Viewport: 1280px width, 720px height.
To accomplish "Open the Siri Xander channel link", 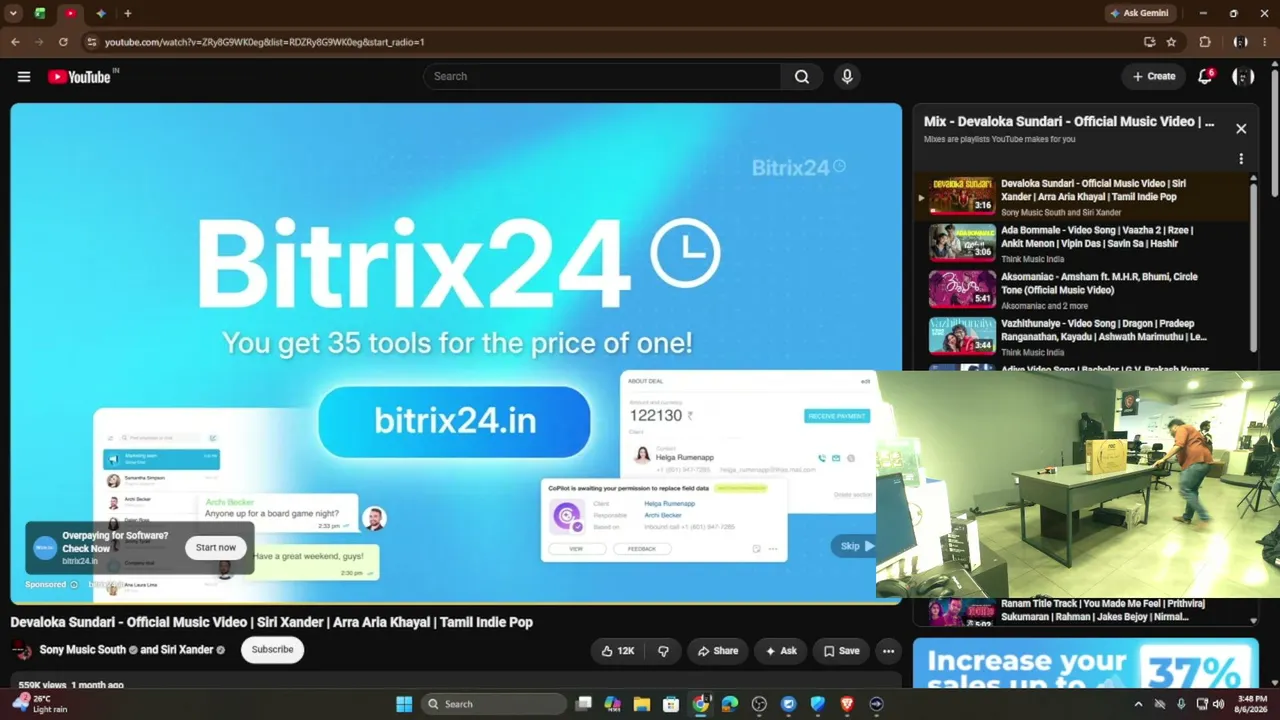I will tap(187, 650).
